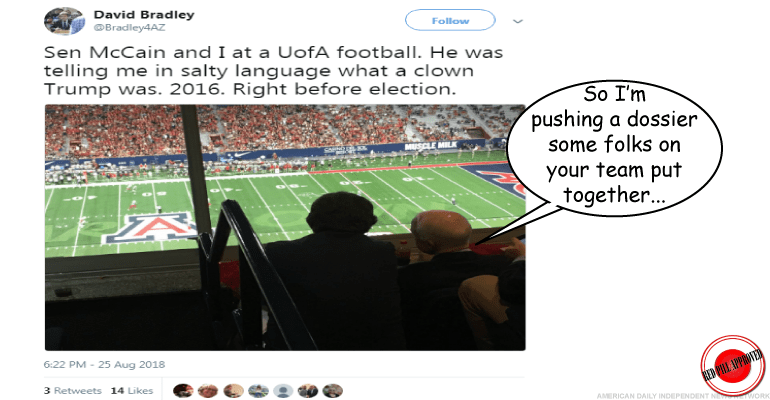Open the fourth liker avatar
The width and height of the screenshot is (770, 400).
tap(258, 391)
